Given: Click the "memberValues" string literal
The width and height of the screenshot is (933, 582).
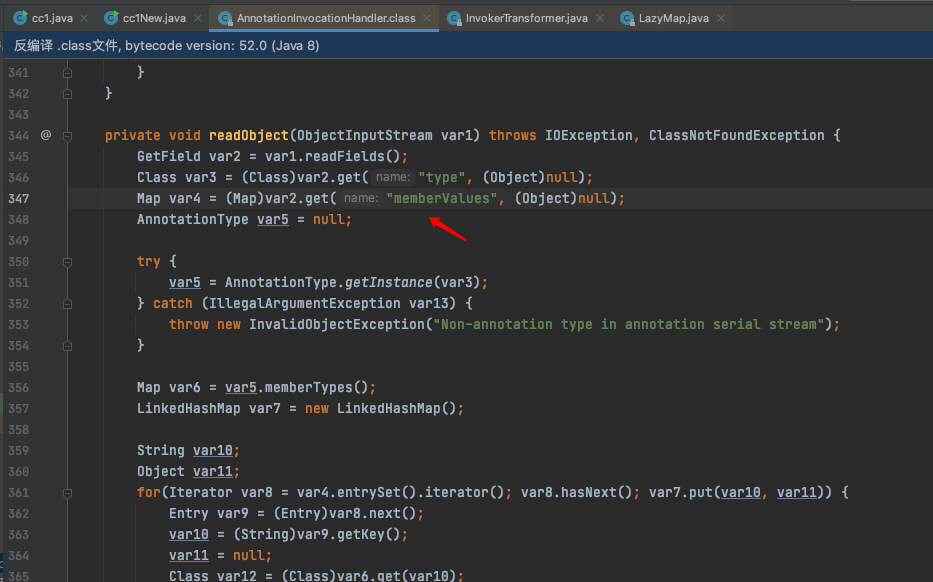Looking at the screenshot, I should point(442,199).
